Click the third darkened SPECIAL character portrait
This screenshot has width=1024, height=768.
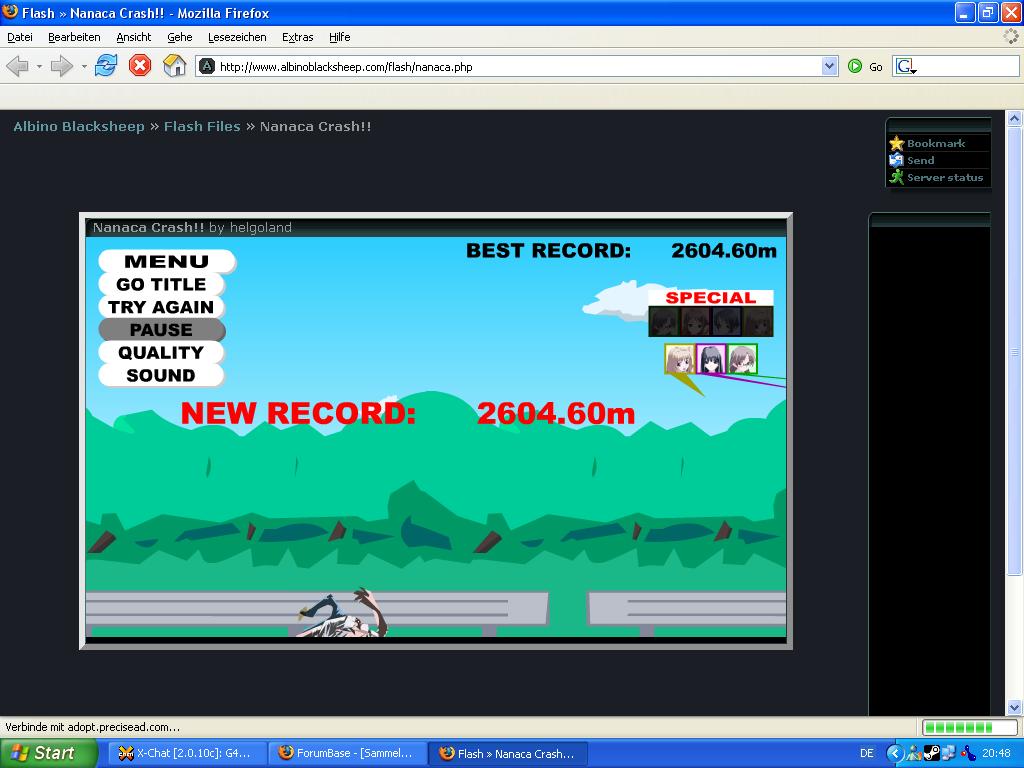(x=726, y=321)
